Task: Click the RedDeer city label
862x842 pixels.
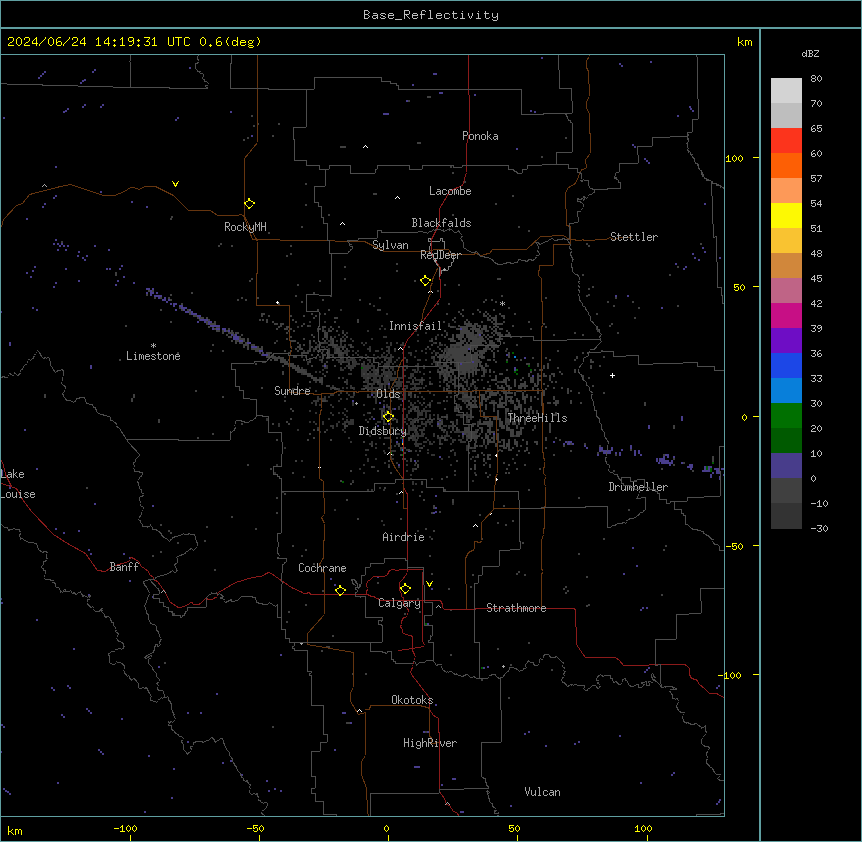Action: (x=440, y=255)
